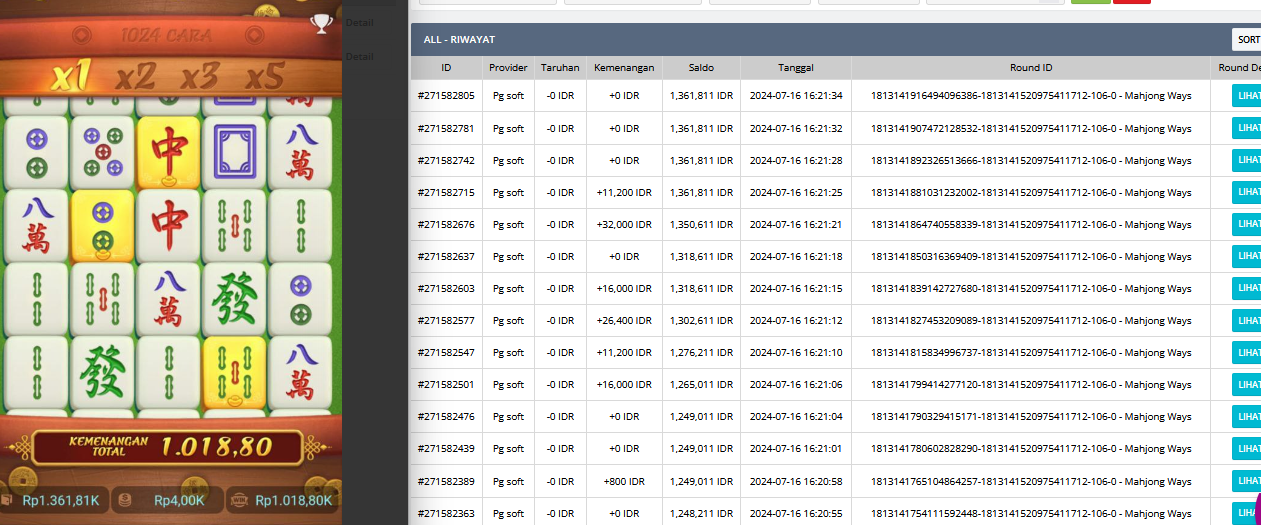1261x525 pixels.
Task: Click the ID cell #271582637
Action: pos(446,257)
